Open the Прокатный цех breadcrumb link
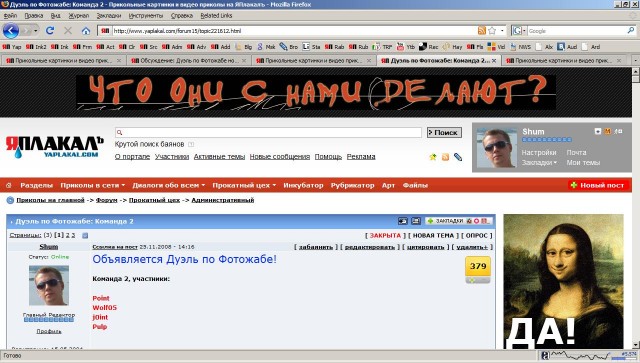 154,200
